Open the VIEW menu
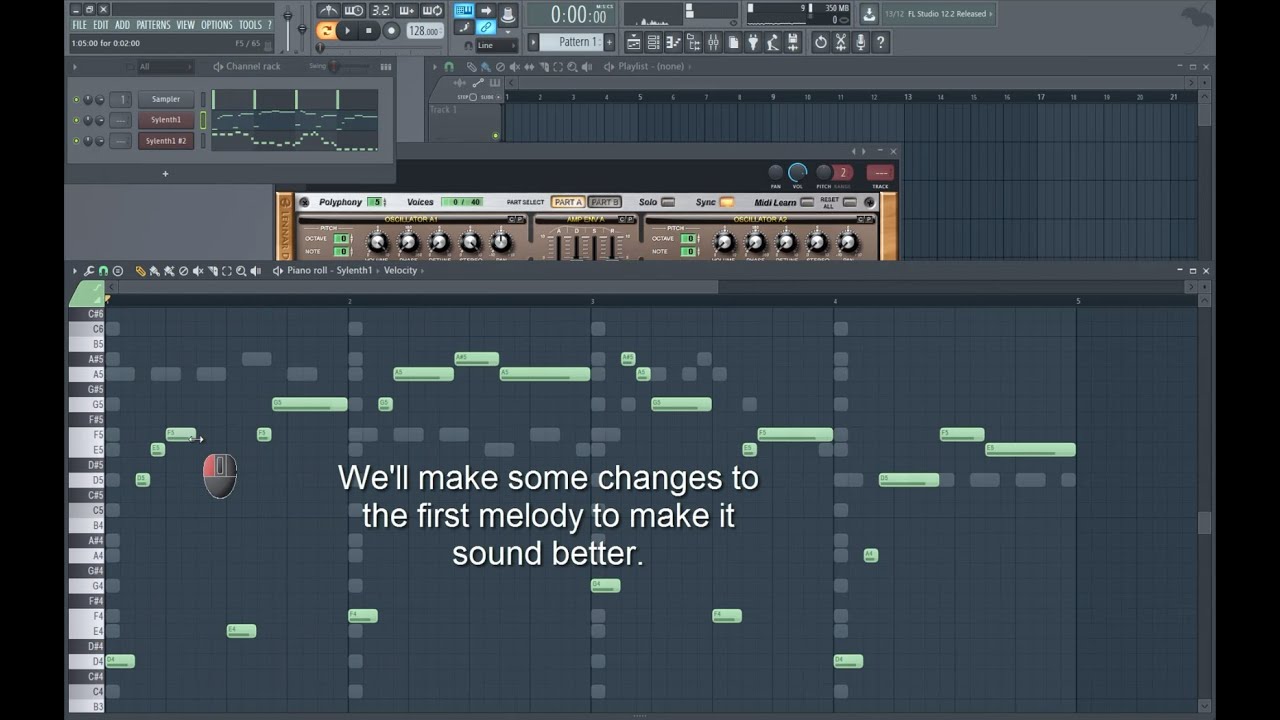 (x=186, y=25)
